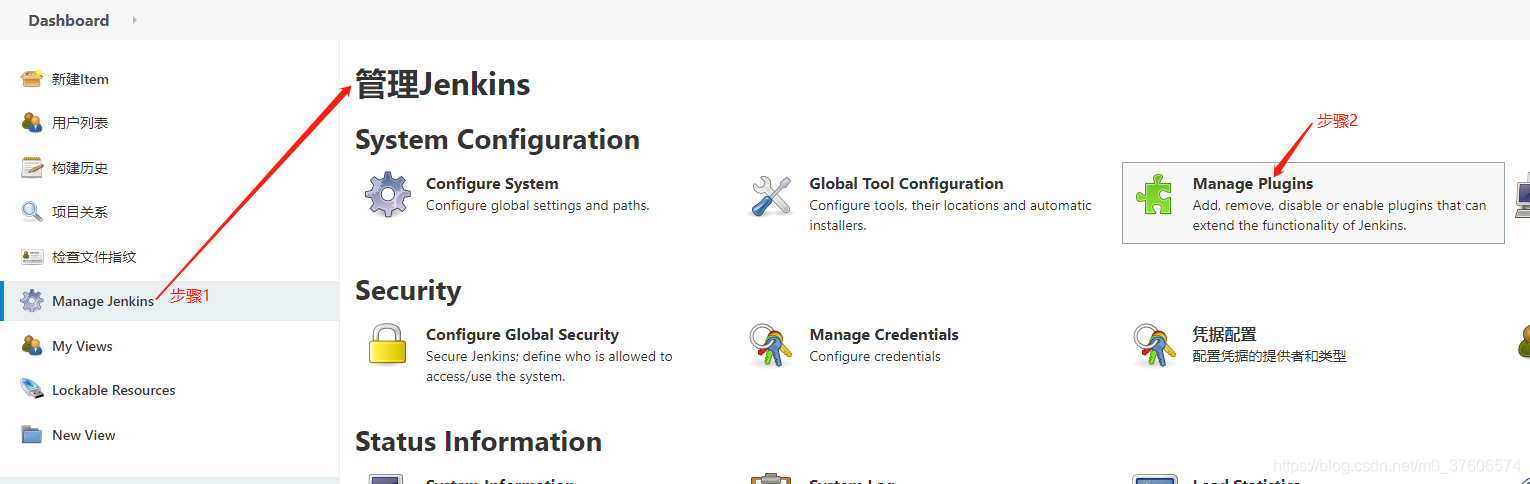Click the Lockable Resources drive icon
The image size is (1530, 484).
pos(32,390)
